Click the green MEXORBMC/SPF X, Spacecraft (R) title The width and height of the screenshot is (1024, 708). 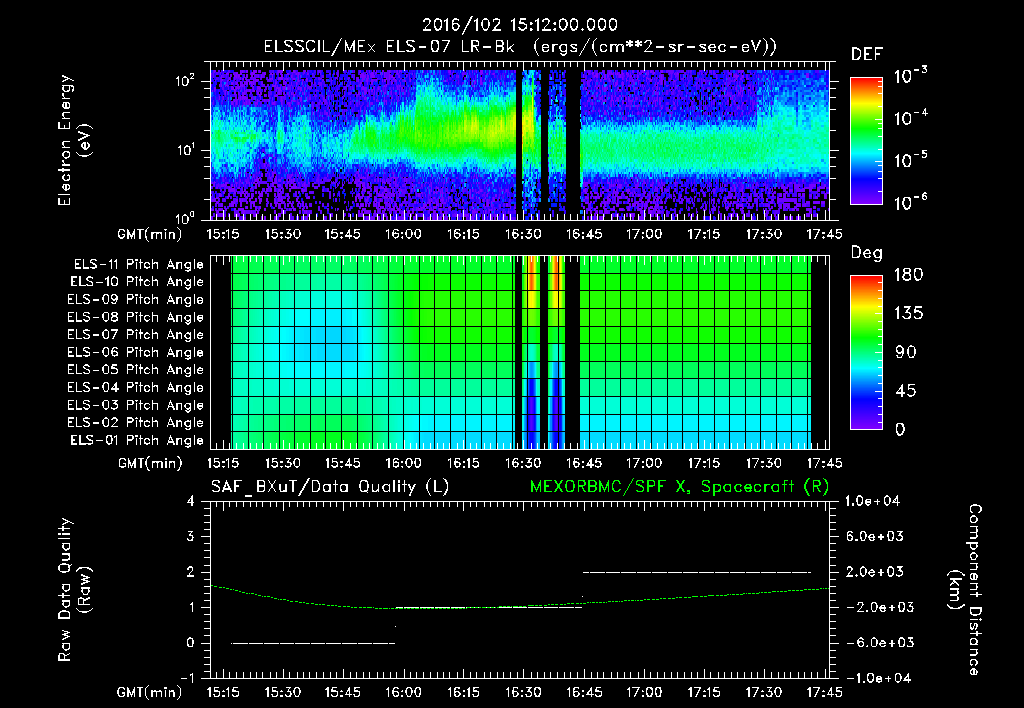(679, 487)
